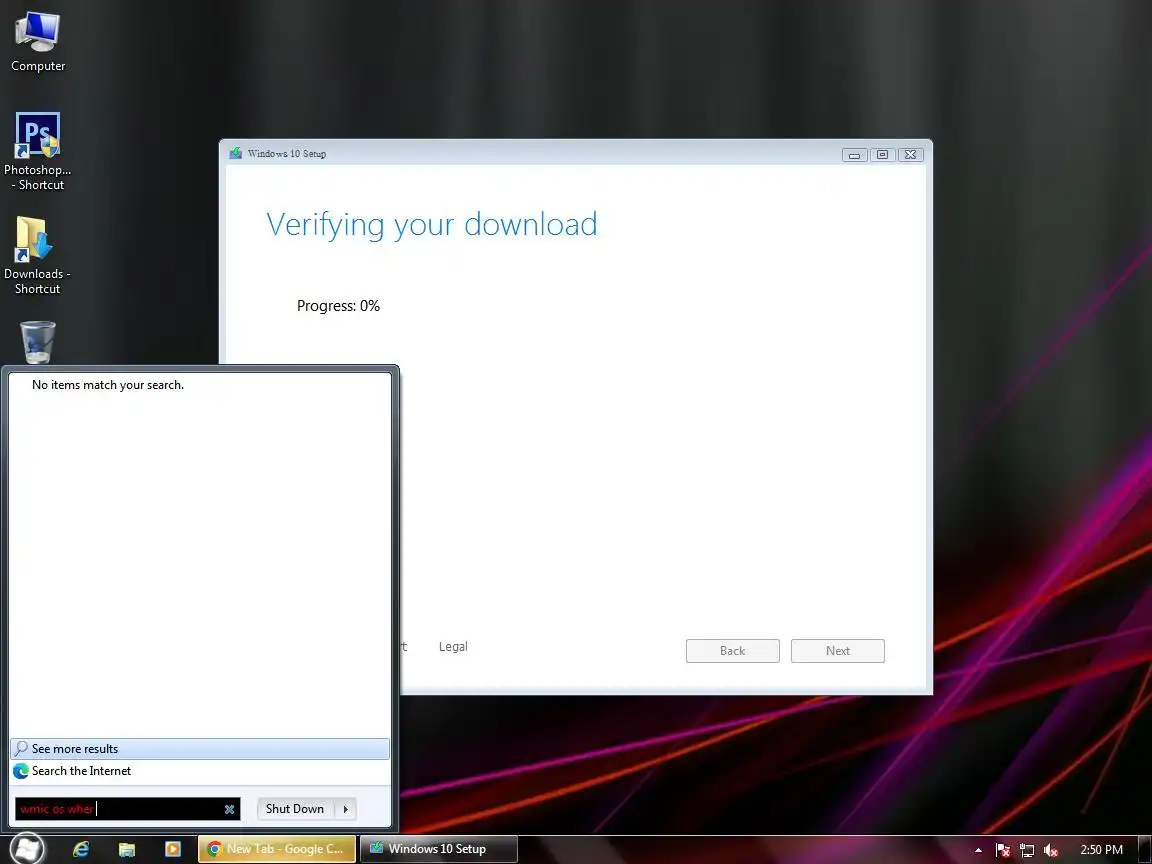Click the Edge icon beside Search the Internet
This screenshot has width=1152, height=864.
[21, 771]
